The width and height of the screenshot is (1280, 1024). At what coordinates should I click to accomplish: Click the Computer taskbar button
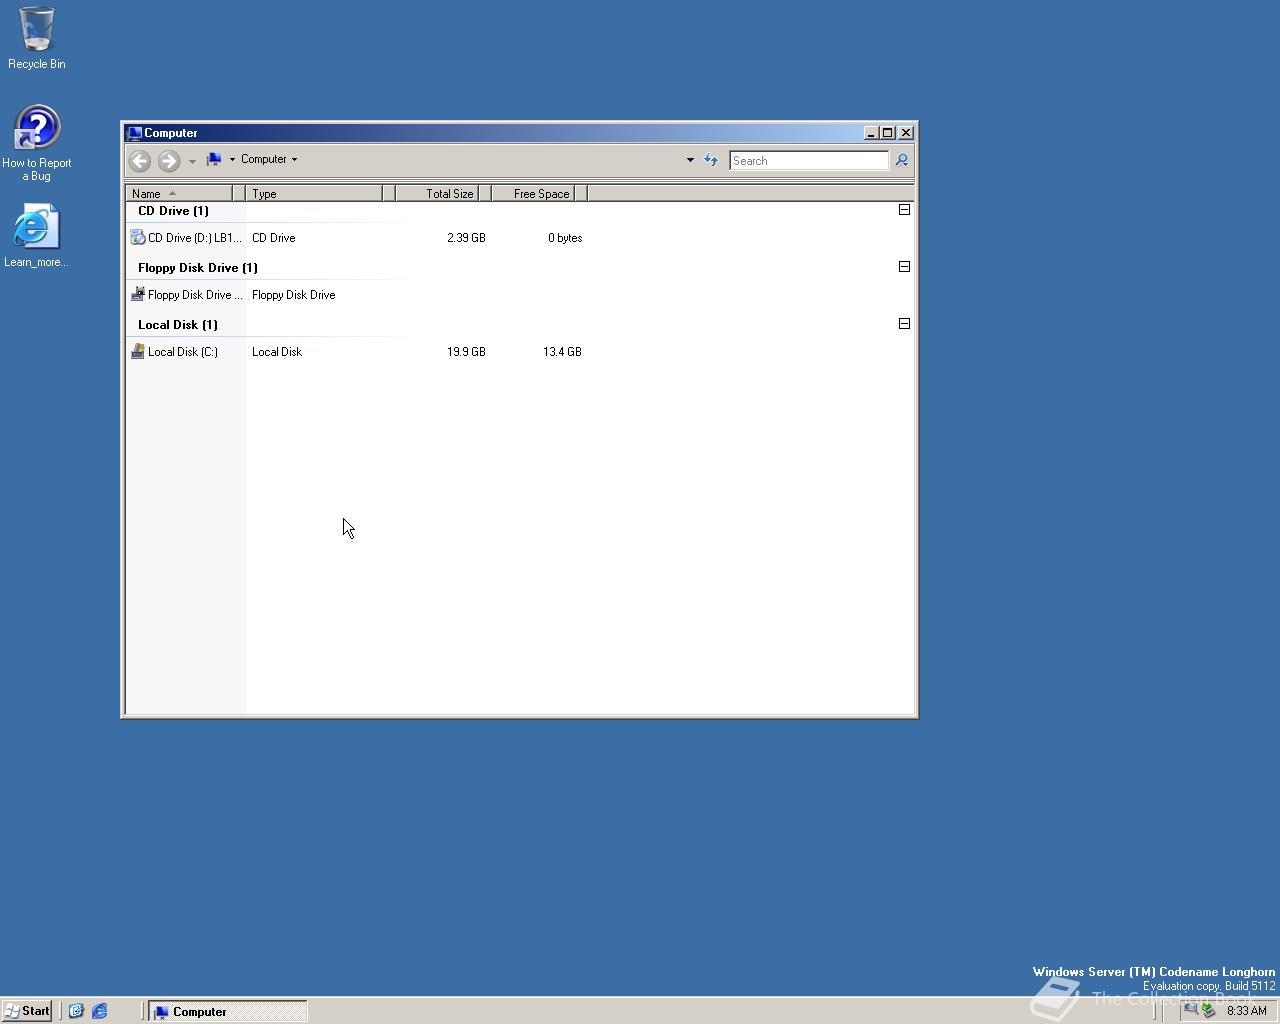click(x=228, y=1011)
